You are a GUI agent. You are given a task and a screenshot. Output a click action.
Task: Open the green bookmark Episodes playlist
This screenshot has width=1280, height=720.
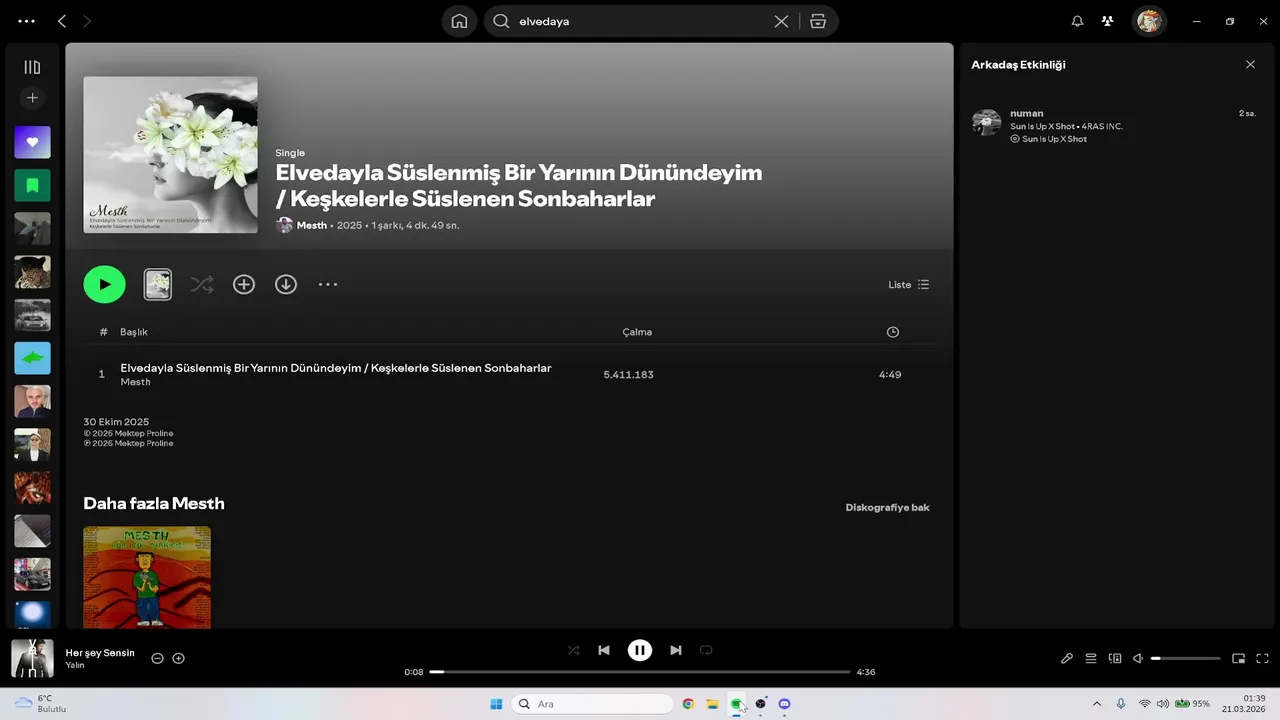pyautogui.click(x=32, y=185)
